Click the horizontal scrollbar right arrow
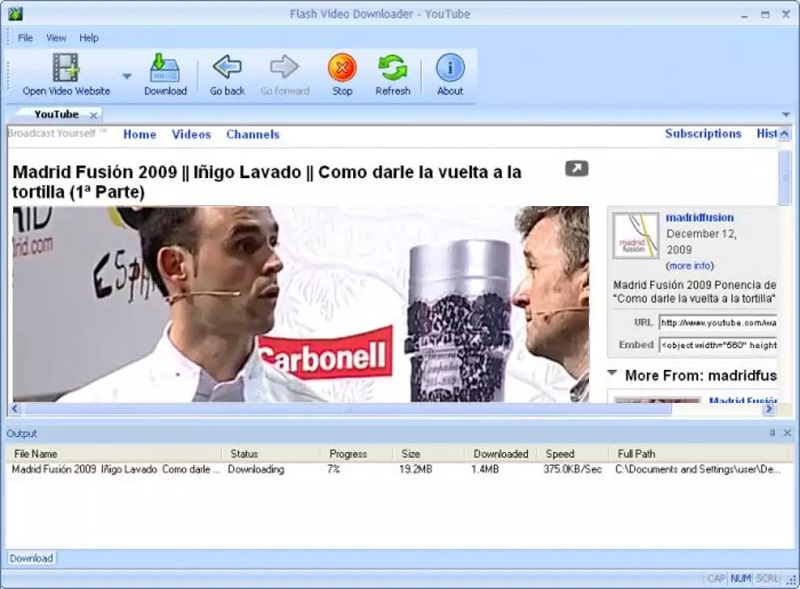The image size is (800, 589). coord(769,409)
